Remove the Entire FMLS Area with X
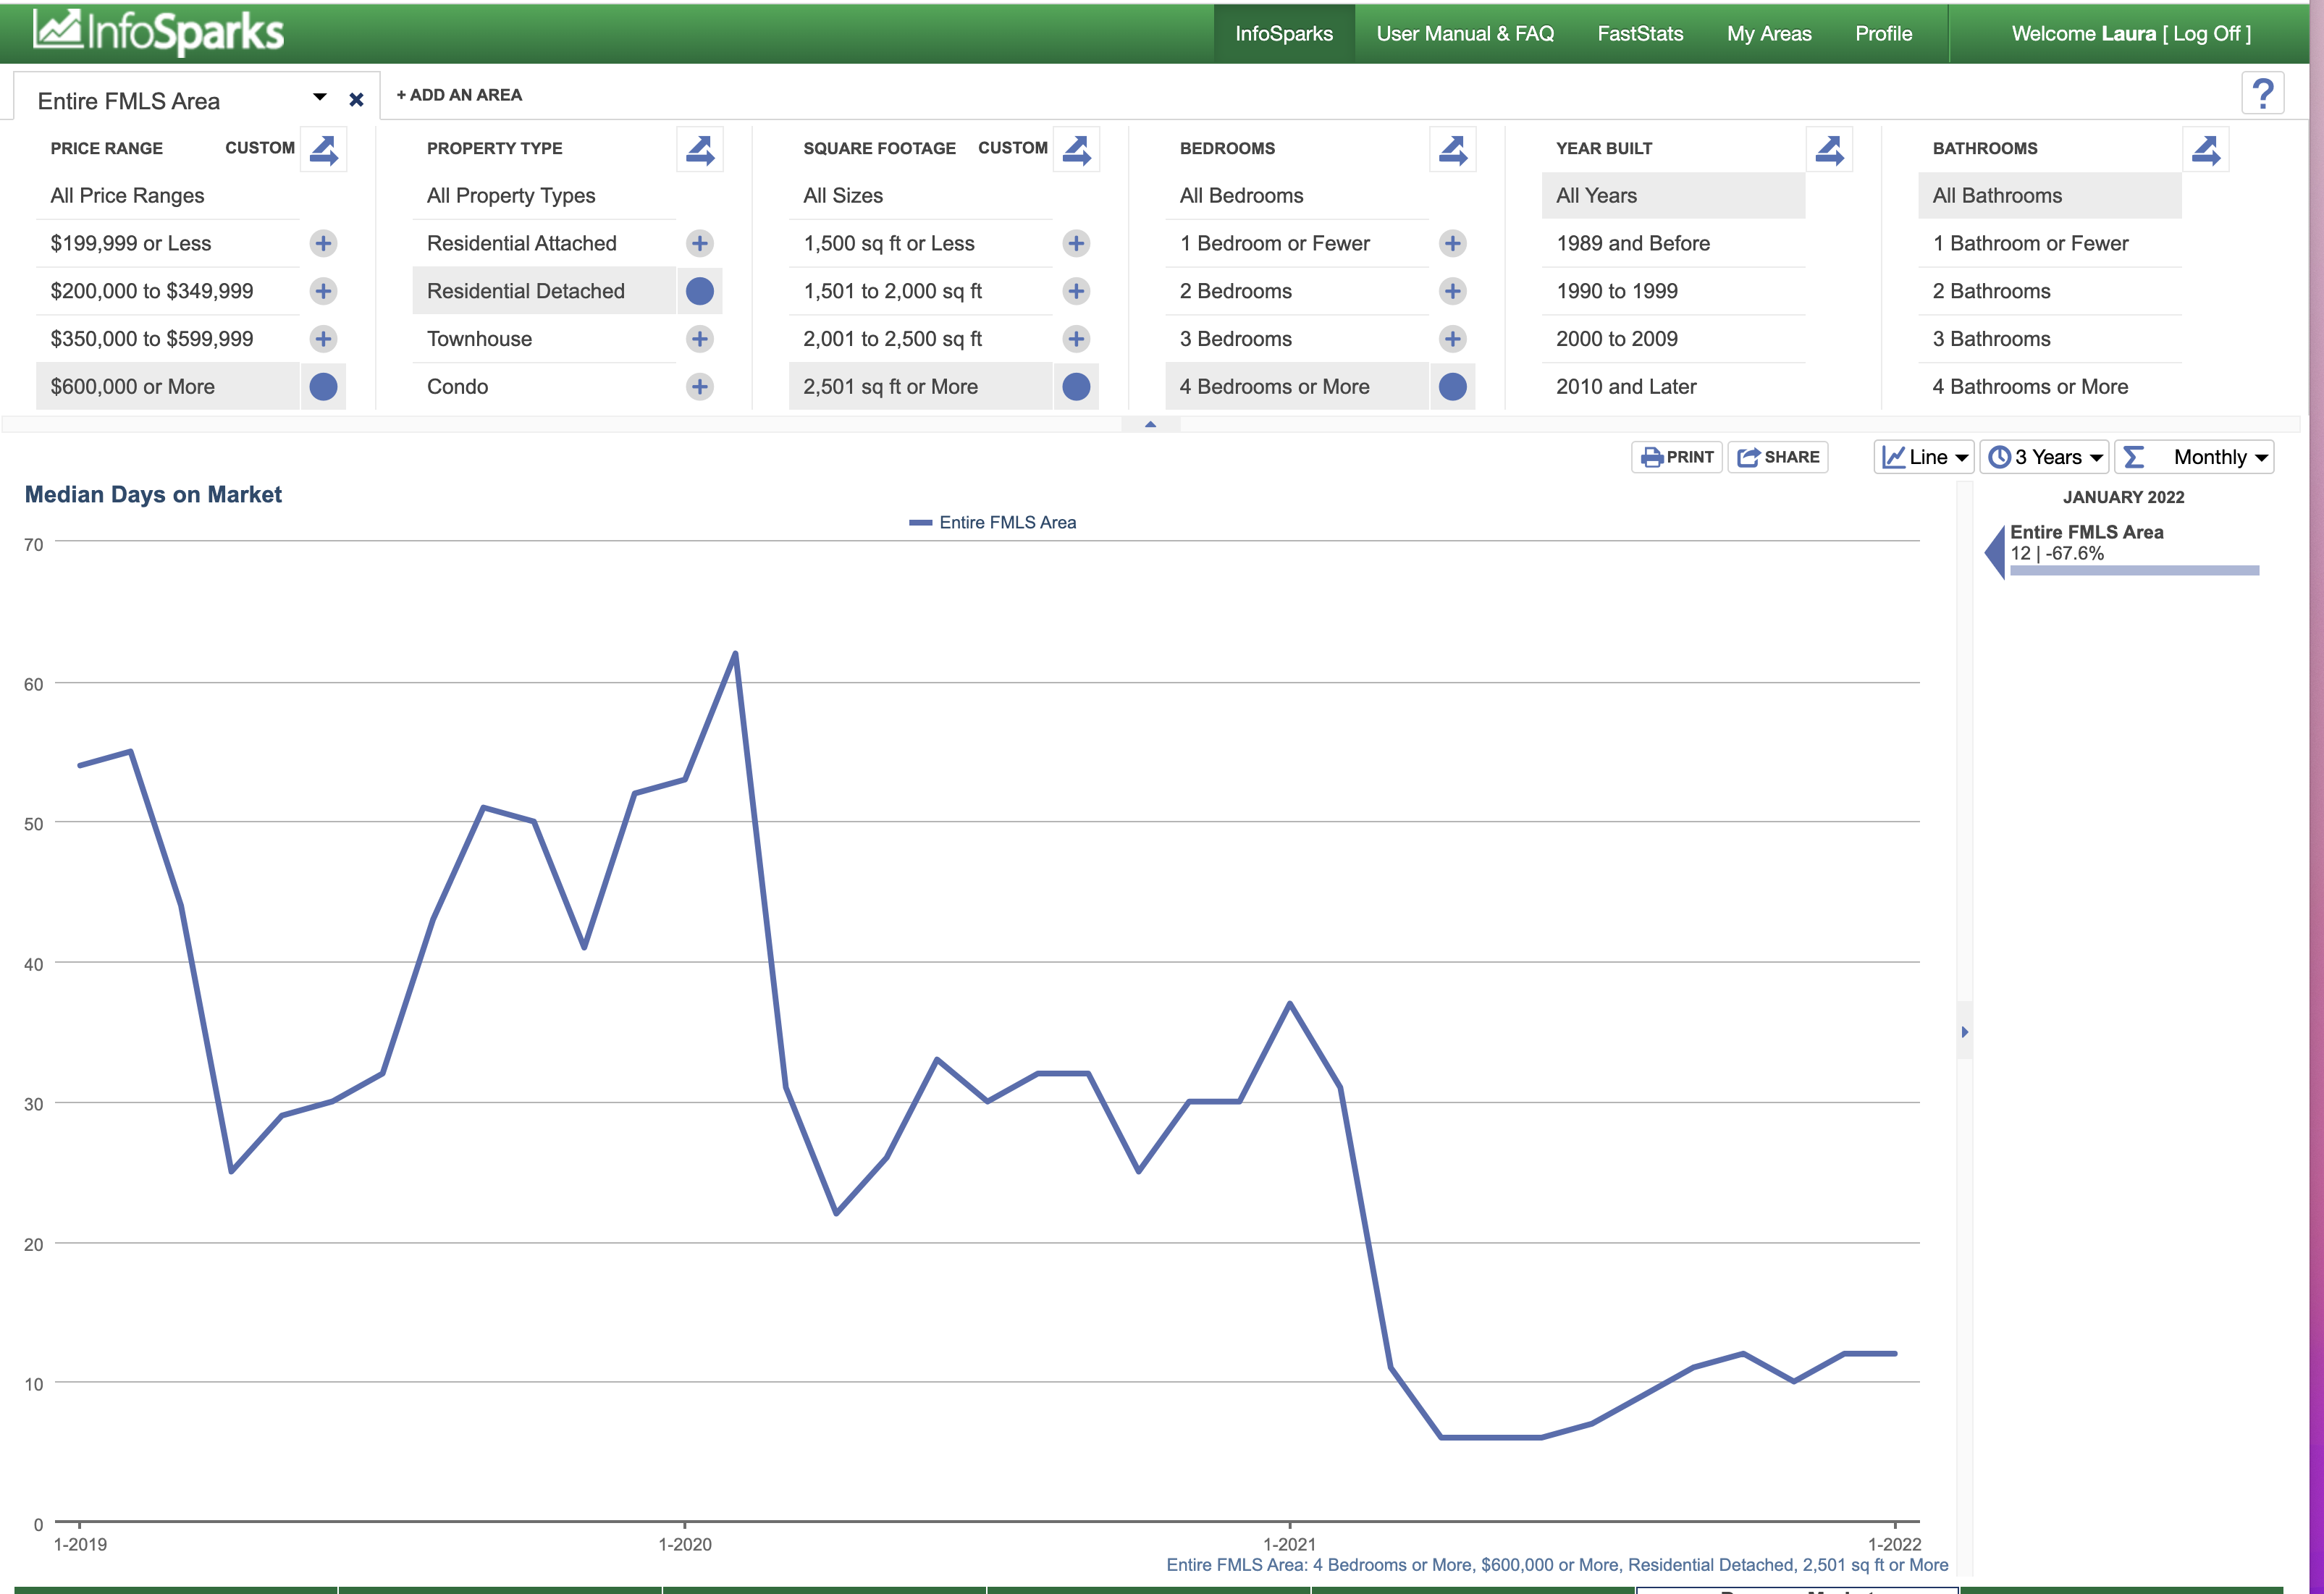This screenshot has height=1594, width=2324. [356, 100]
